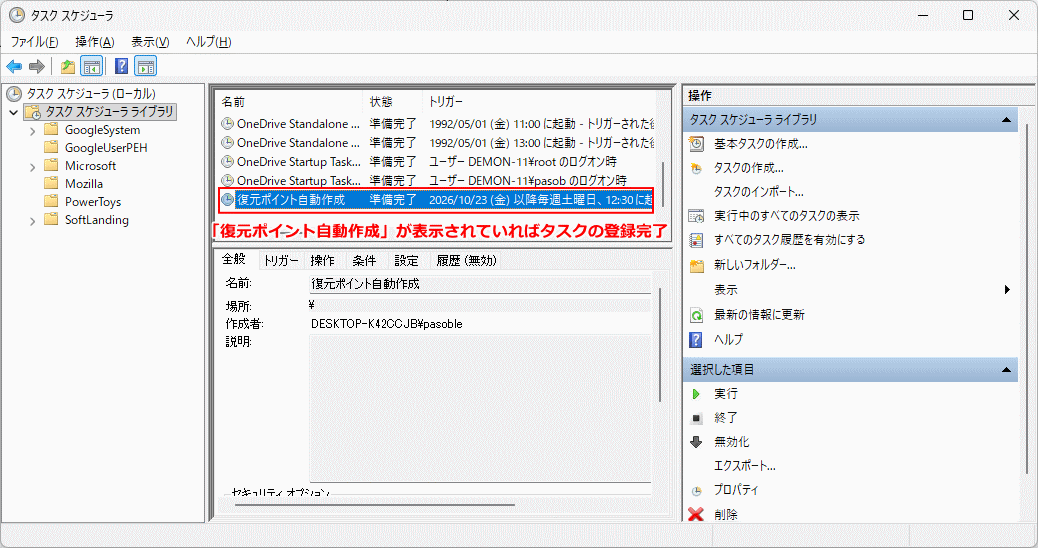
Task: Select the 全般 tab
Action: pyautogui.click(x=234, y=259)
